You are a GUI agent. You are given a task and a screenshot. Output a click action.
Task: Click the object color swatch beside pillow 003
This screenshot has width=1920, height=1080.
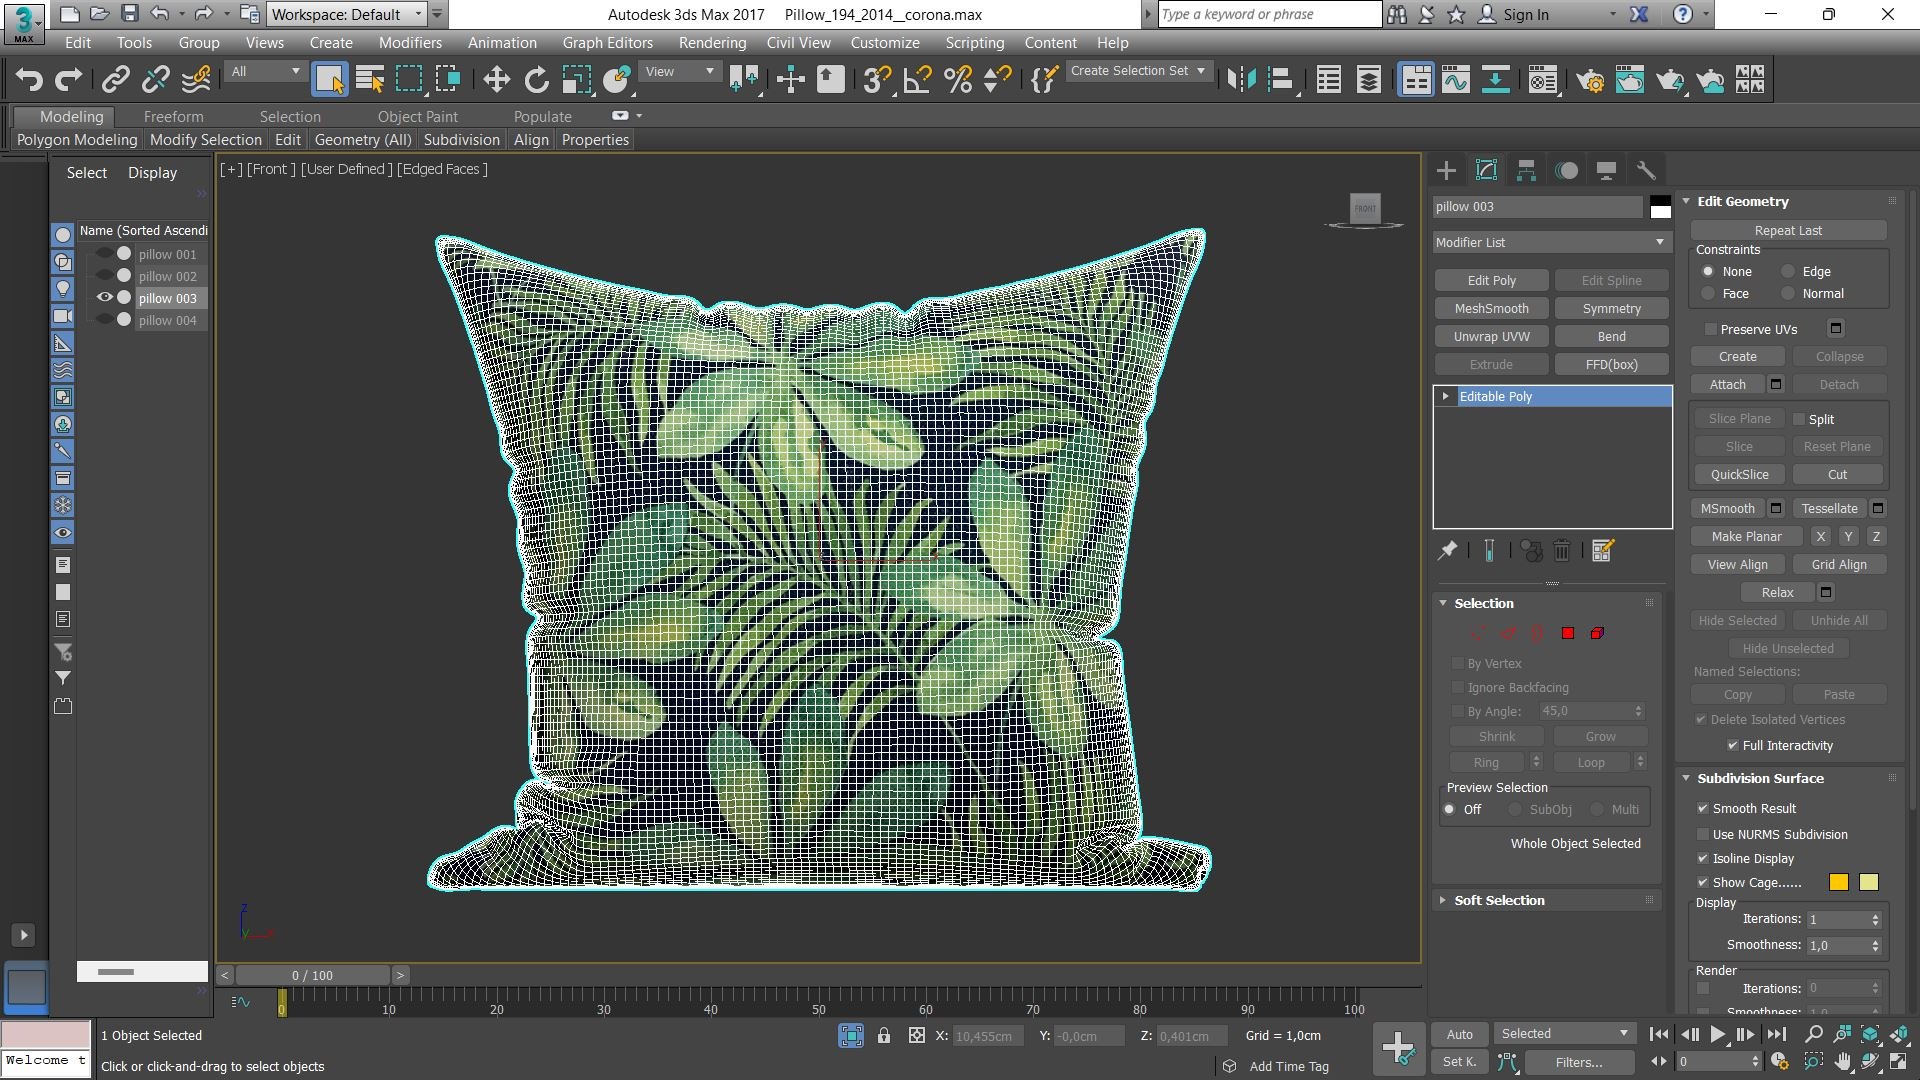click(x=1660, y=207)
